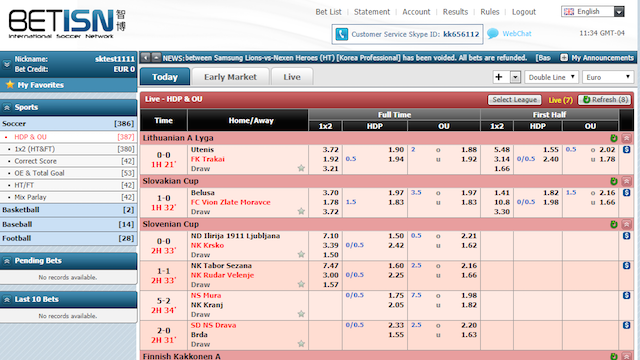Select Baseball sport category
The height and width of the screenshot is (360, 640).
[x=68, y=224]
